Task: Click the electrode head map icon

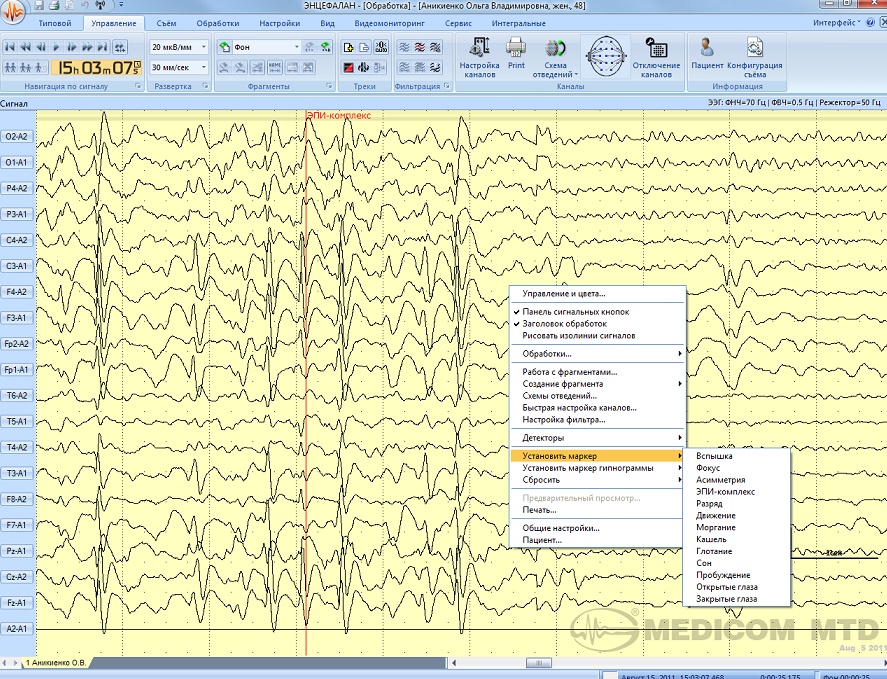Action: 606,57
